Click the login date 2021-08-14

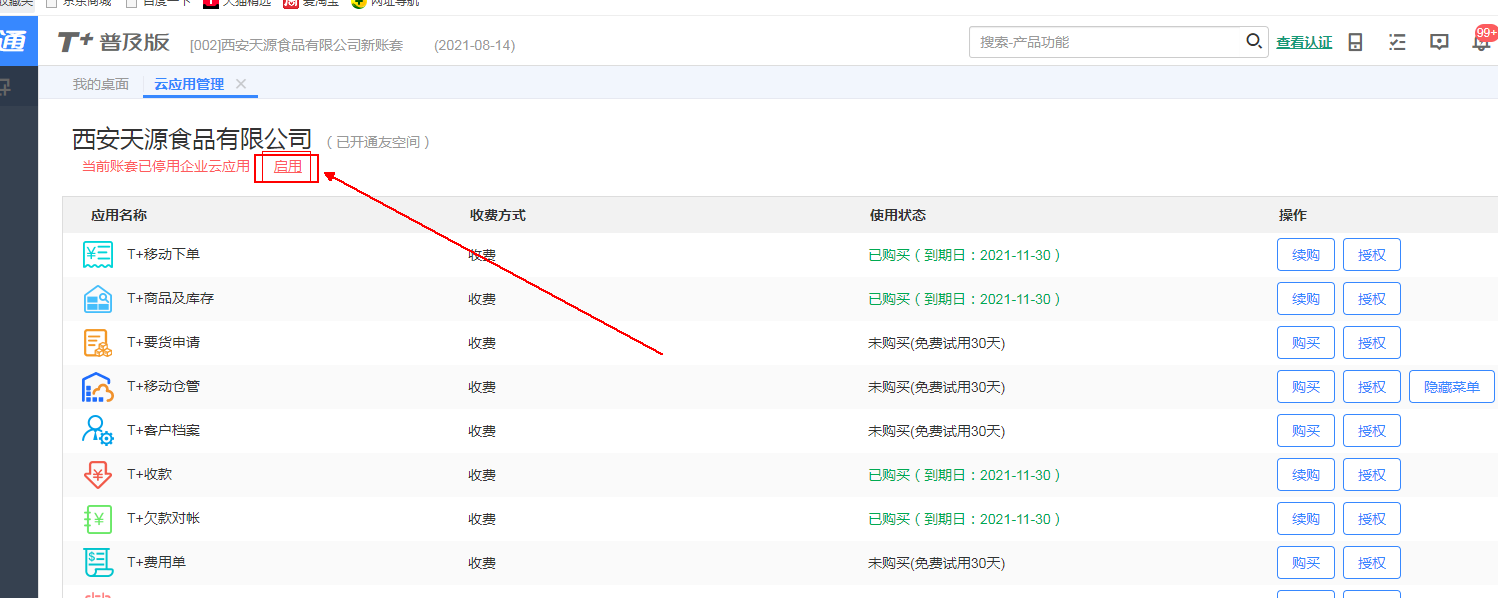click(475, 45)
